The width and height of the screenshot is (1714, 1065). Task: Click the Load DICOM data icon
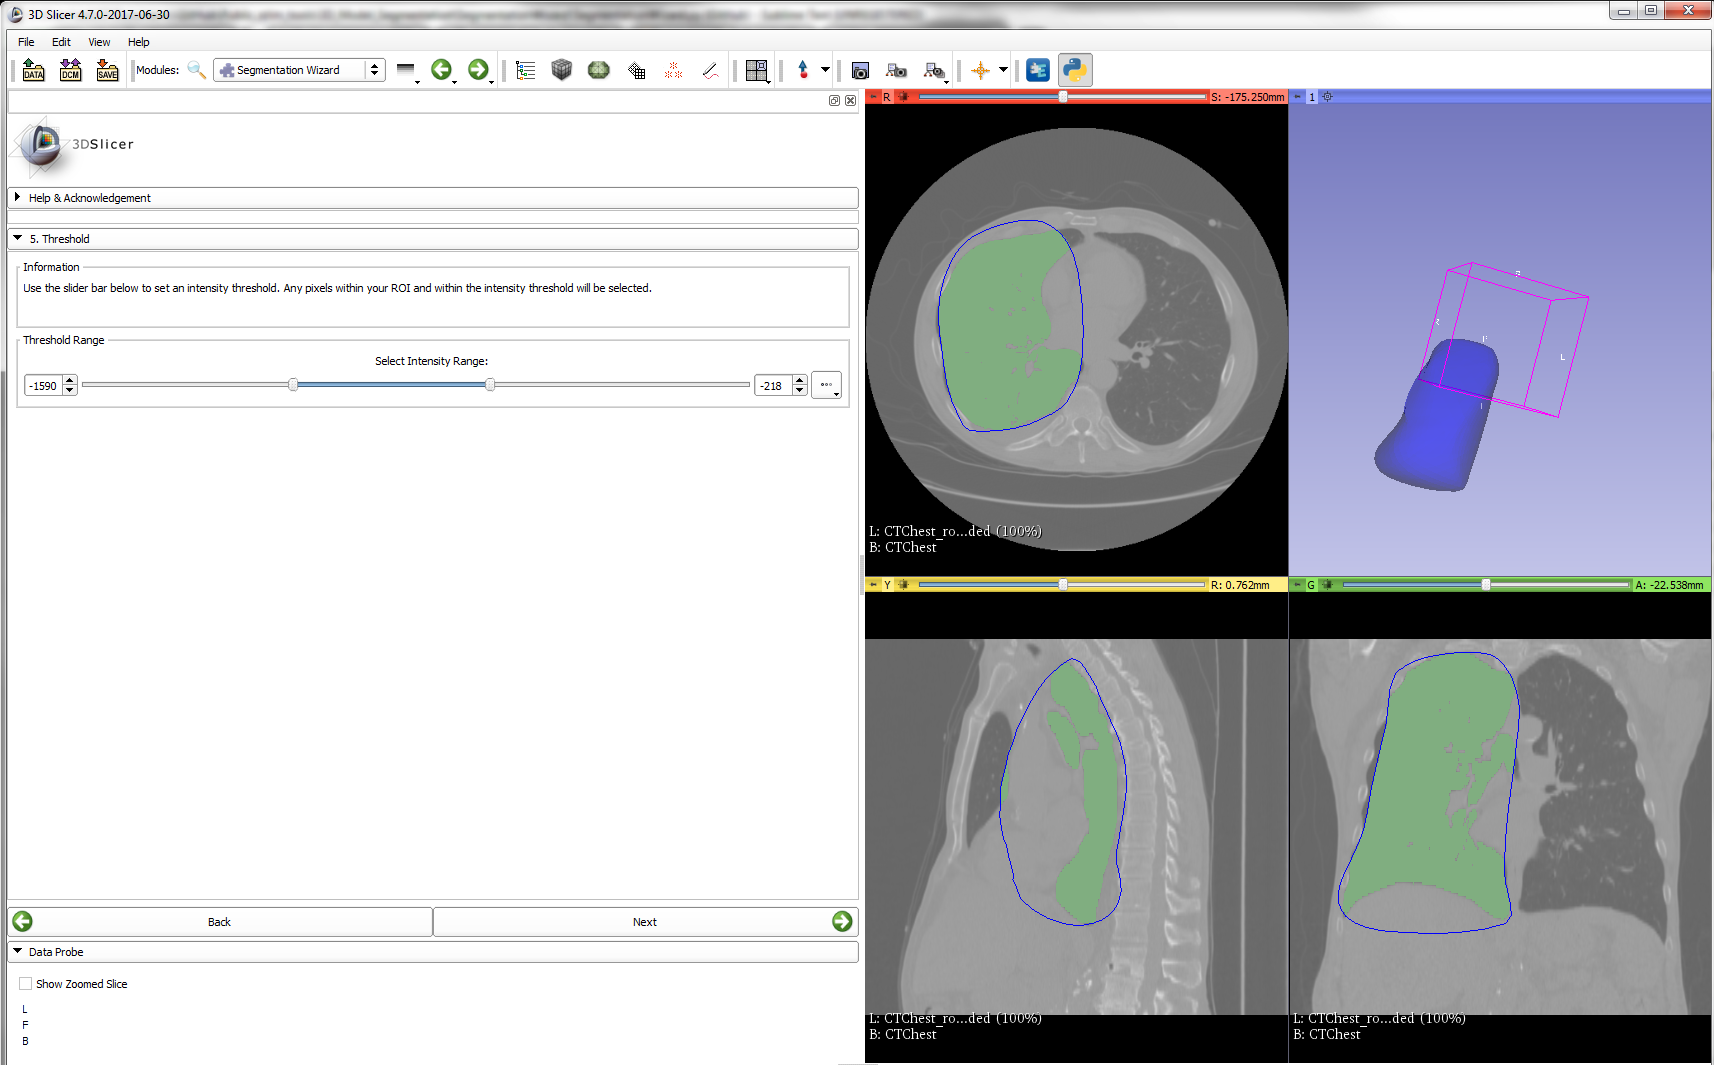(70, 70)
